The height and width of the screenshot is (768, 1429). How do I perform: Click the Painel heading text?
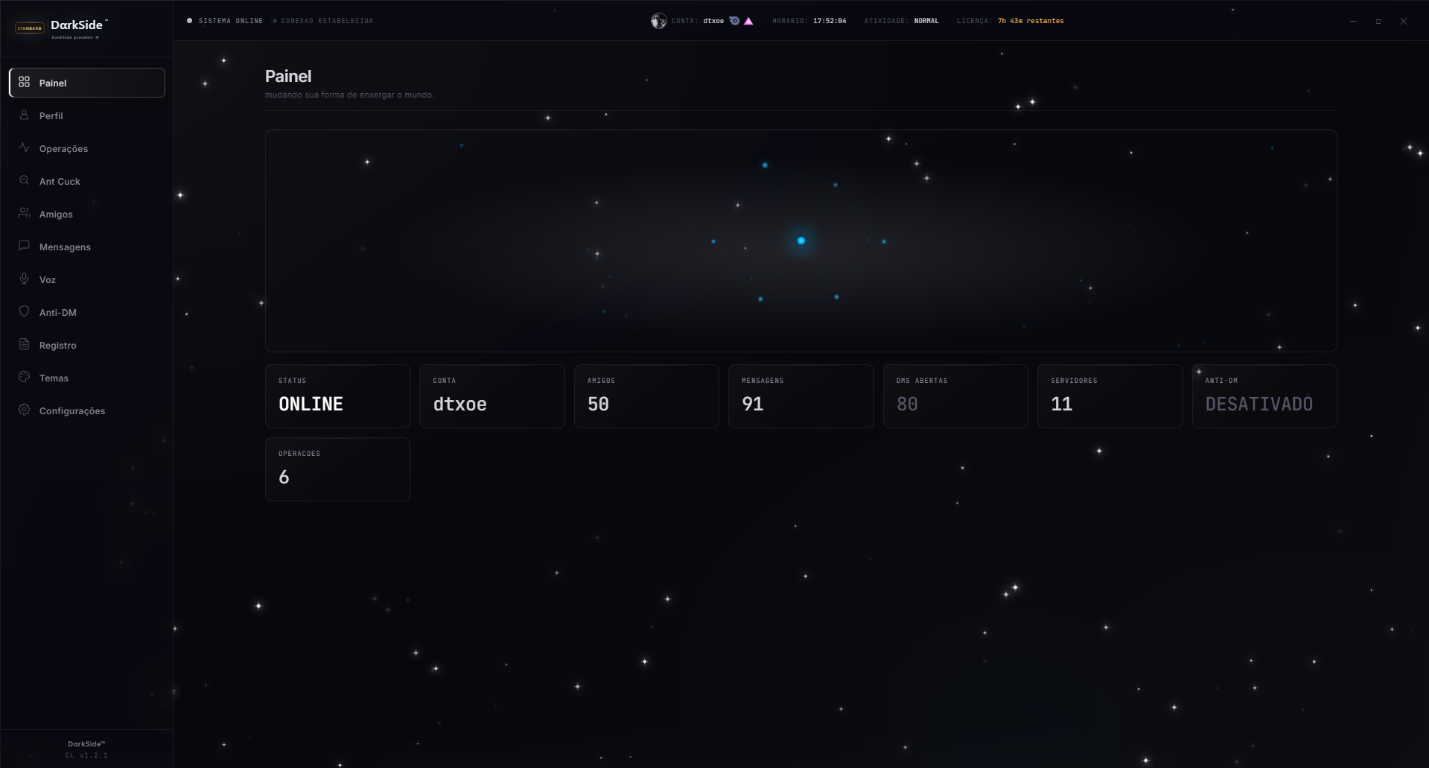pos(288,76)
